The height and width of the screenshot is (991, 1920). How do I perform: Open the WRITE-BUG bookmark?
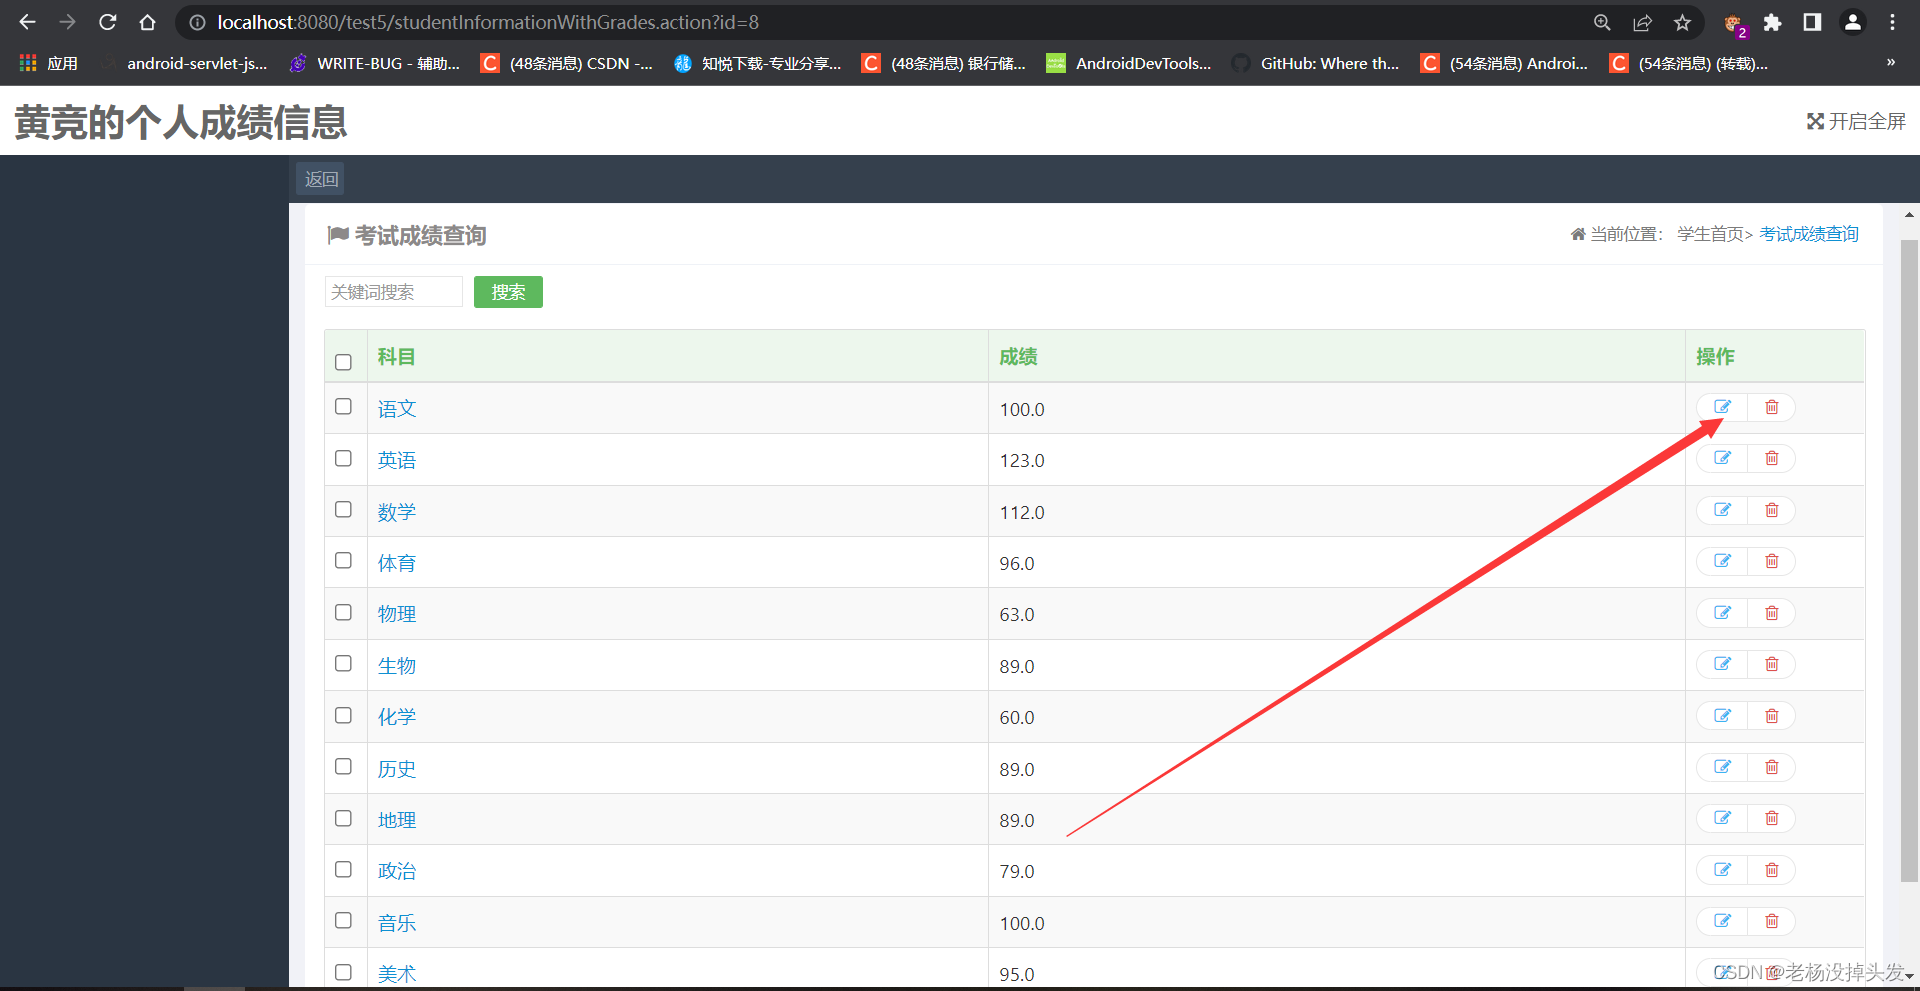coord(375,63)
